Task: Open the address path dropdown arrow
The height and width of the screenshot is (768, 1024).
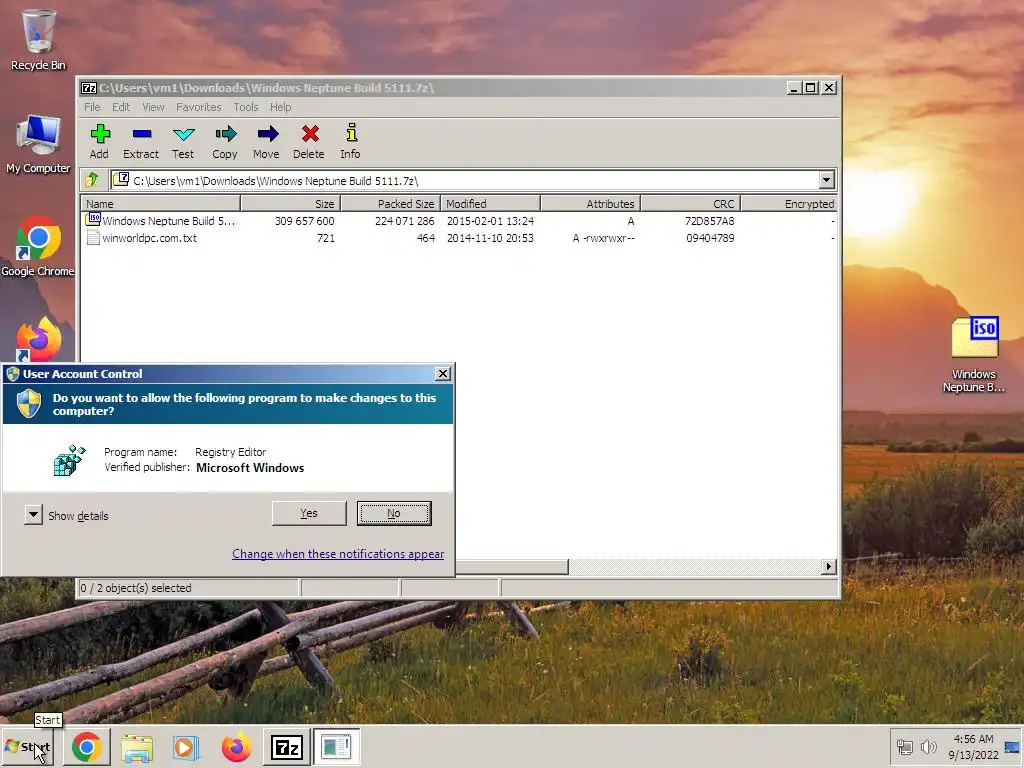Action: (x=826, y=180)
